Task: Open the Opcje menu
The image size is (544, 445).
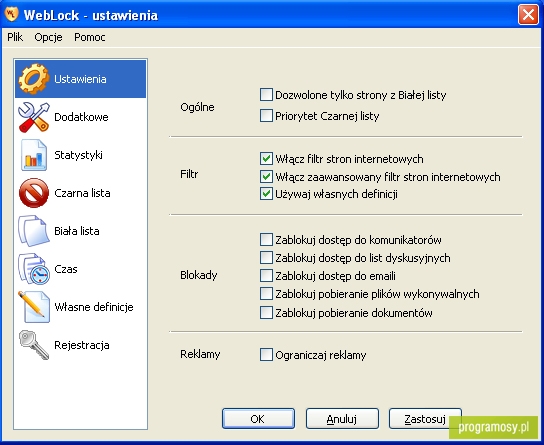Action: tap(48, 37)
